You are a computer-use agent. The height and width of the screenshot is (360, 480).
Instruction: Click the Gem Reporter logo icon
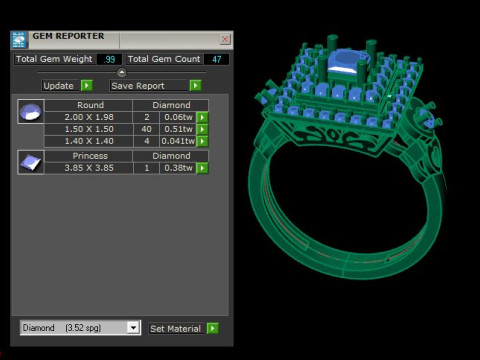point(19,40)
